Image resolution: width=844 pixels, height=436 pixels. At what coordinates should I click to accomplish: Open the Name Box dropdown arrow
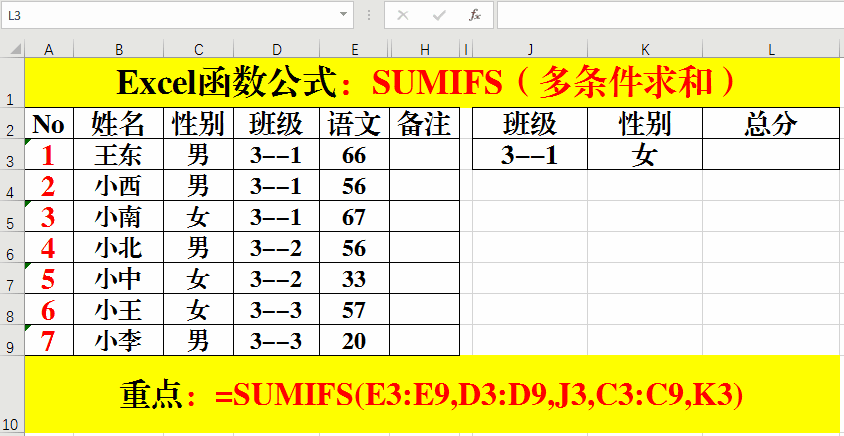tap(343, 15)
